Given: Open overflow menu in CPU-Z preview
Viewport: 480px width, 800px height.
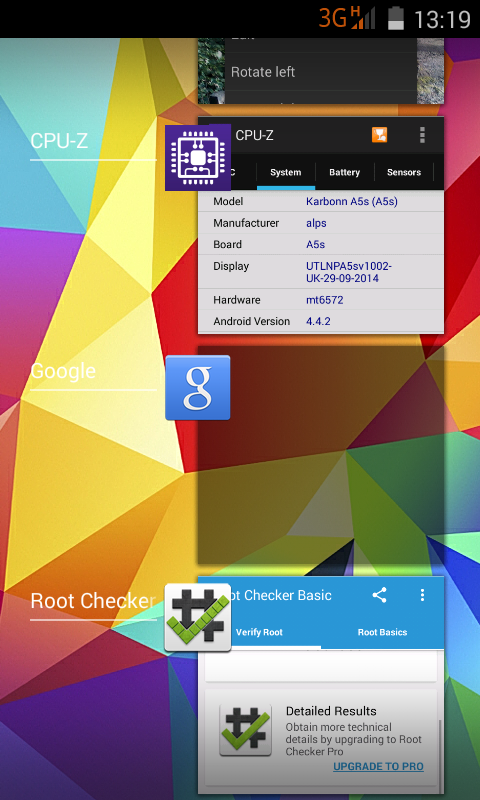Looking at the screenshot, I should (x=422, y=135).
